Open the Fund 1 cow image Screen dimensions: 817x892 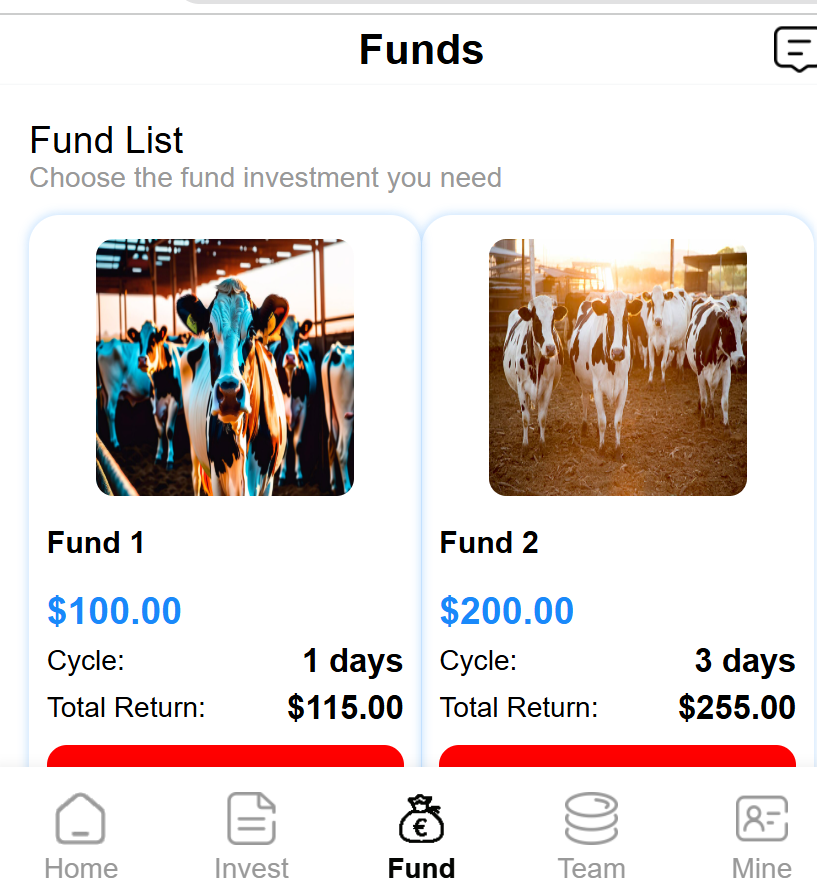coord(225,367)
